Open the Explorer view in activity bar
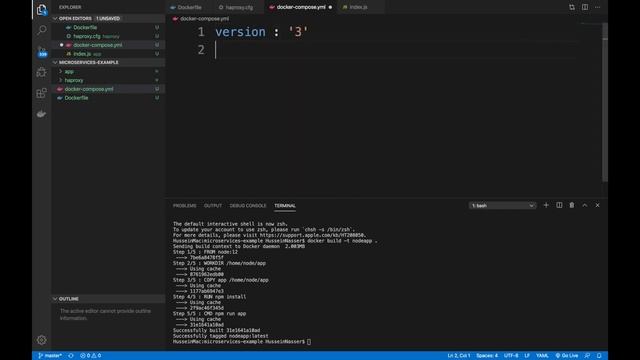The width and height of the screenshot is (640, 360). coord(42,9)
